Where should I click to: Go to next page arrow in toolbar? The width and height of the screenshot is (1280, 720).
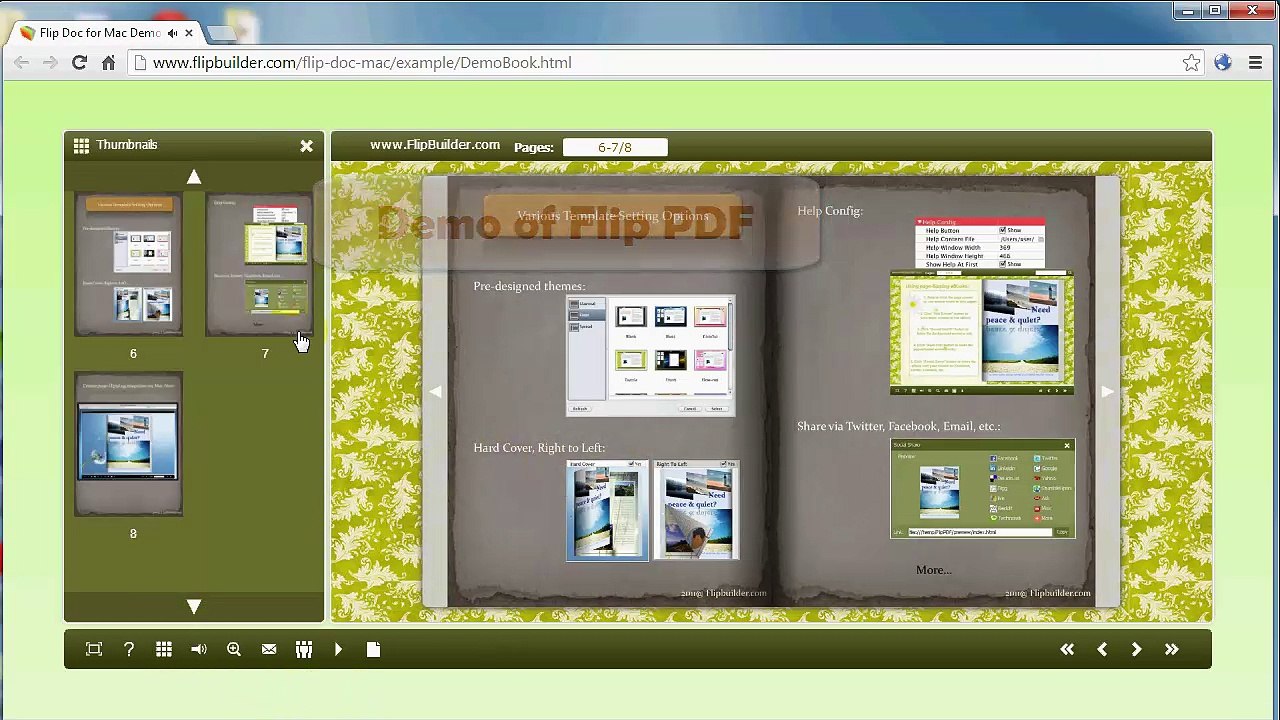tap(1136, 649)
